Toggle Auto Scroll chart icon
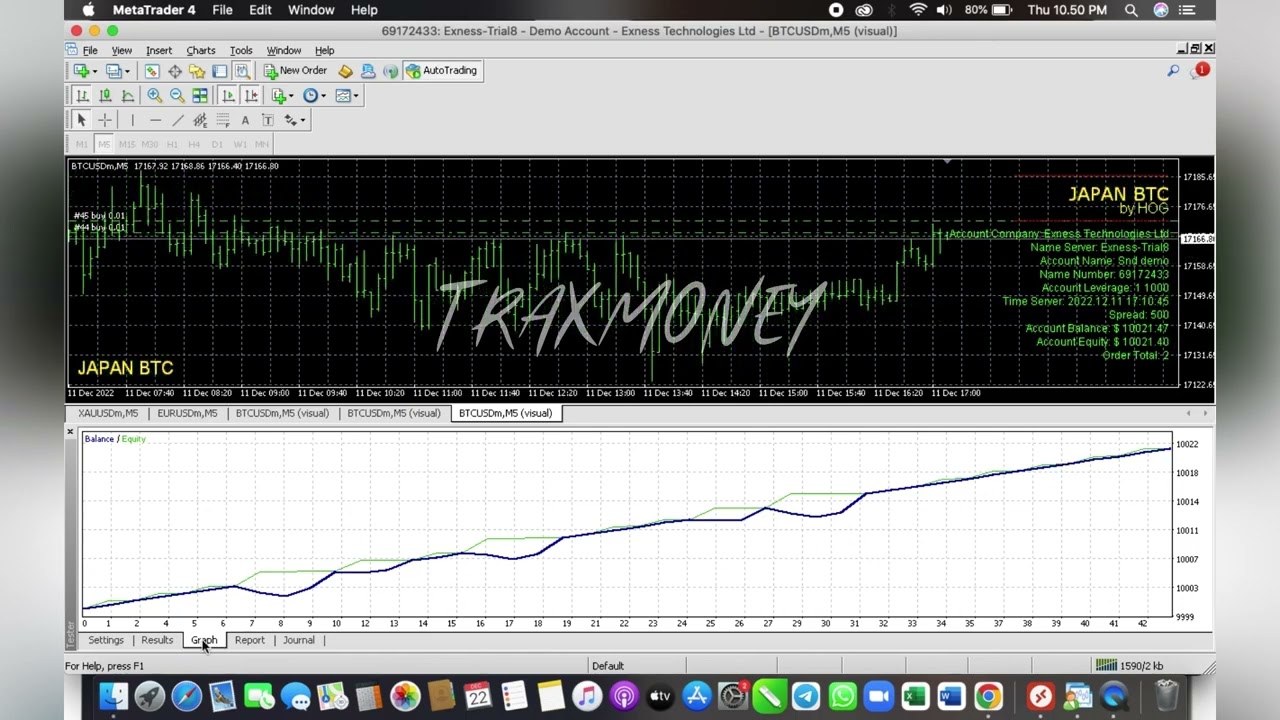 point(228,96)
